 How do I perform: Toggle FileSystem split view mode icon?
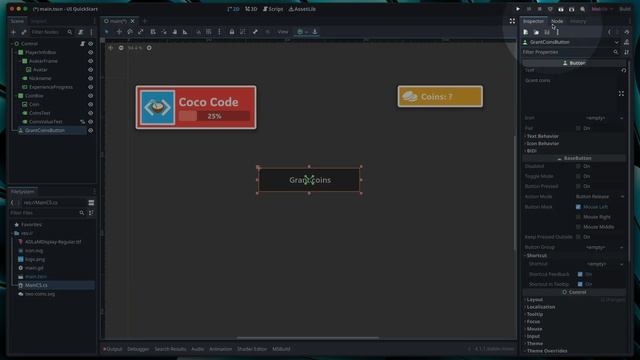pyautogui.click(x=91, y=202)
